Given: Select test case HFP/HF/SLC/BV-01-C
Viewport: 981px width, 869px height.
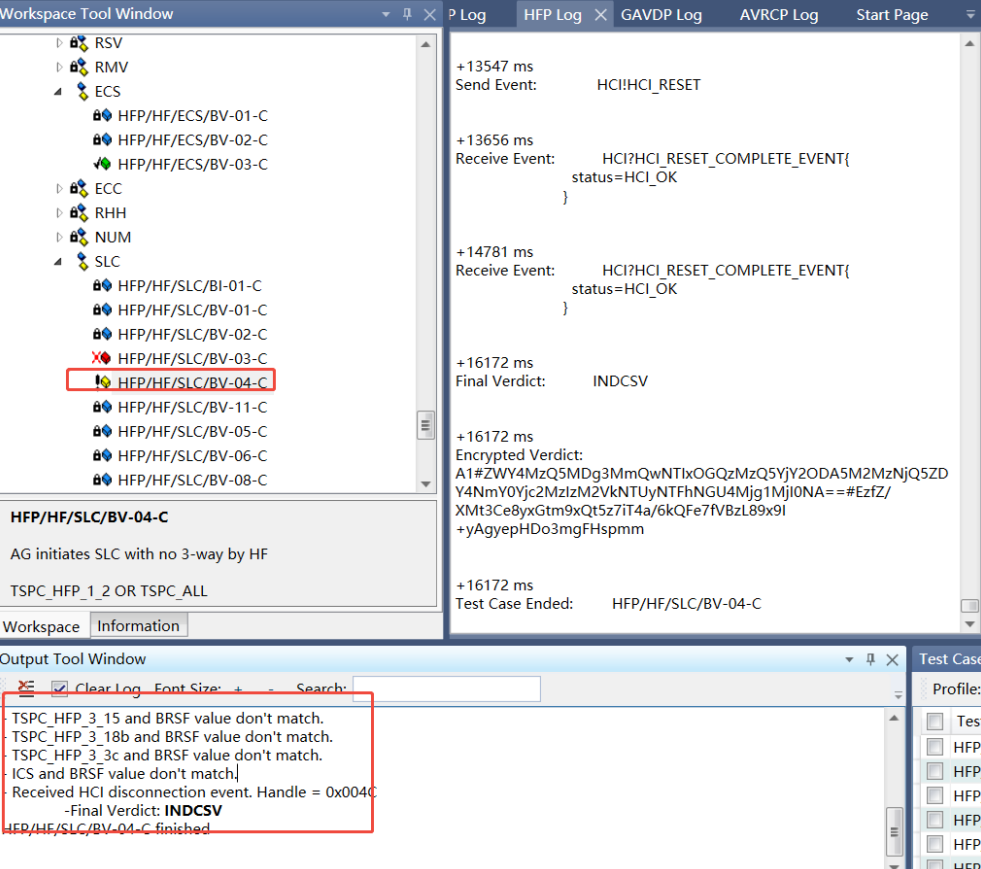Looking at the screenshot, I should [192, 310].
